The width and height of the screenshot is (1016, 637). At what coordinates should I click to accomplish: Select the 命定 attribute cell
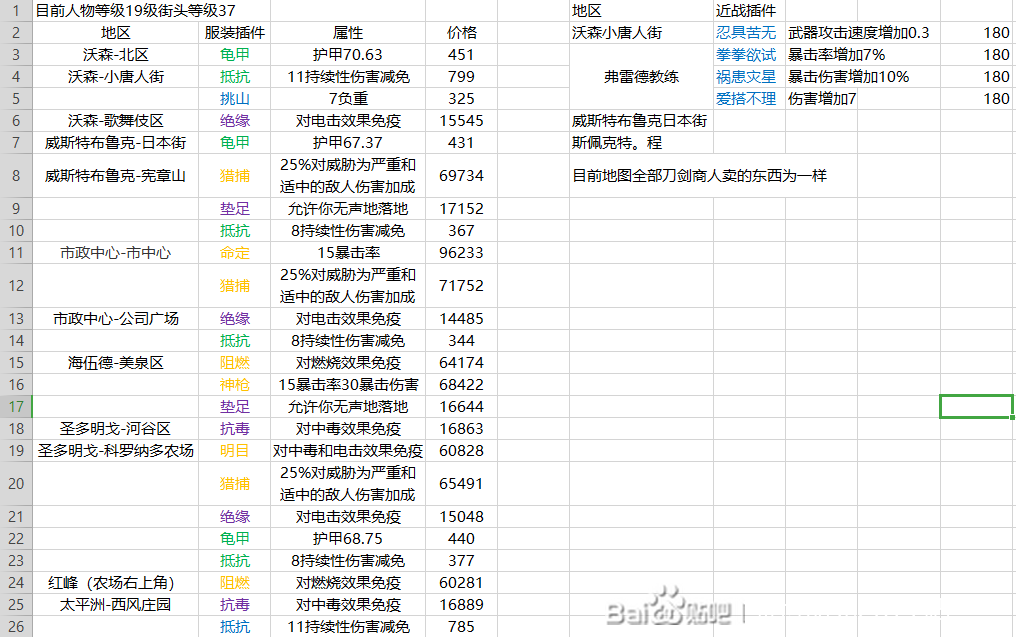233,253
